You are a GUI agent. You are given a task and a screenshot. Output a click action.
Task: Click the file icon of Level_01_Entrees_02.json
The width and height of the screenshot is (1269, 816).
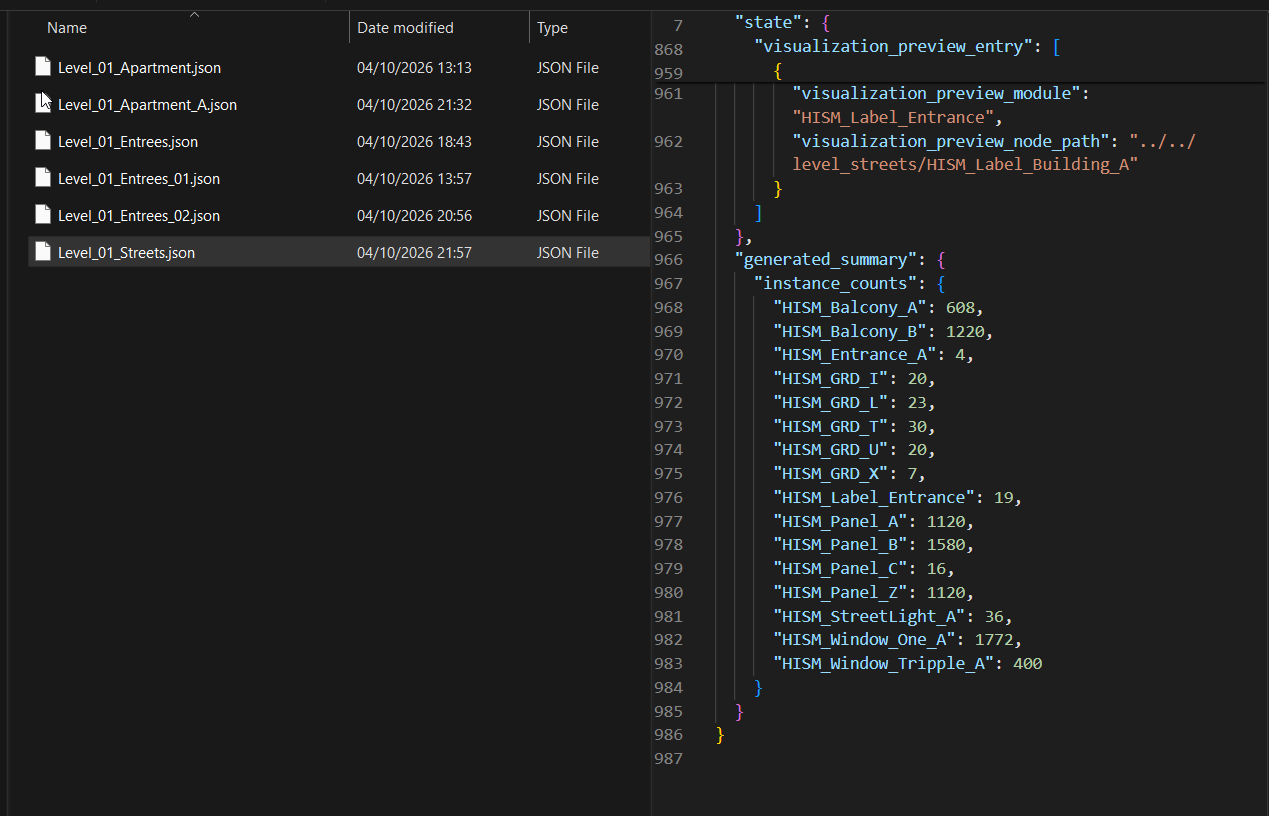42,215
